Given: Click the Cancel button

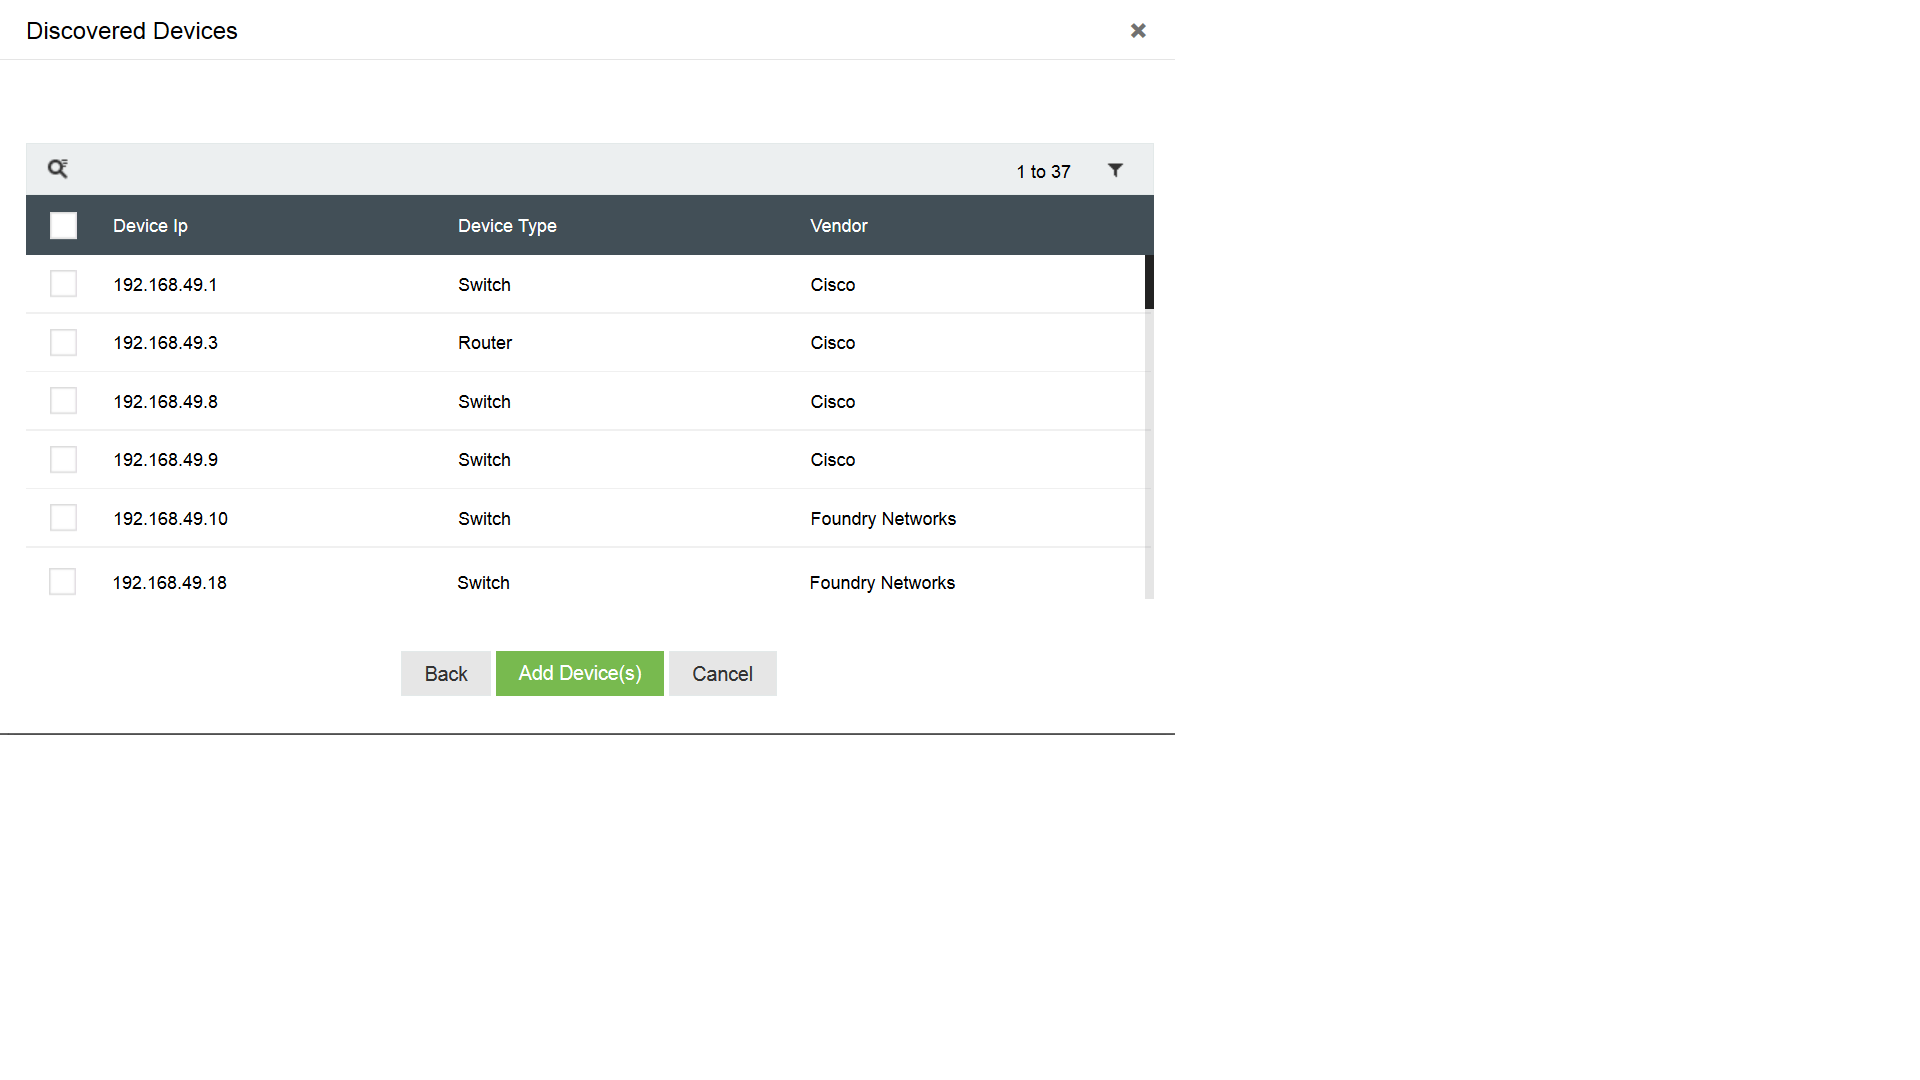Looking at the screenshot, I should (722, 673).
